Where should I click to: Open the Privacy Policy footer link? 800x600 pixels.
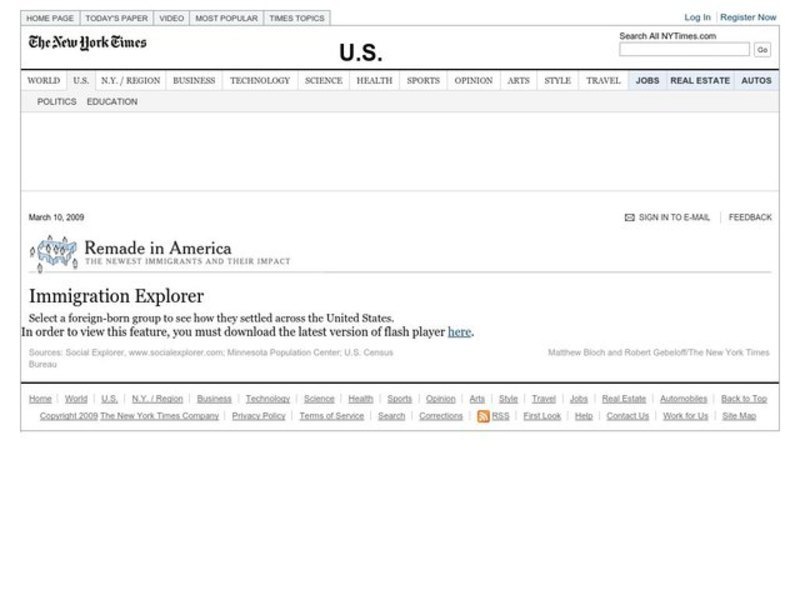tap(259, 416)
